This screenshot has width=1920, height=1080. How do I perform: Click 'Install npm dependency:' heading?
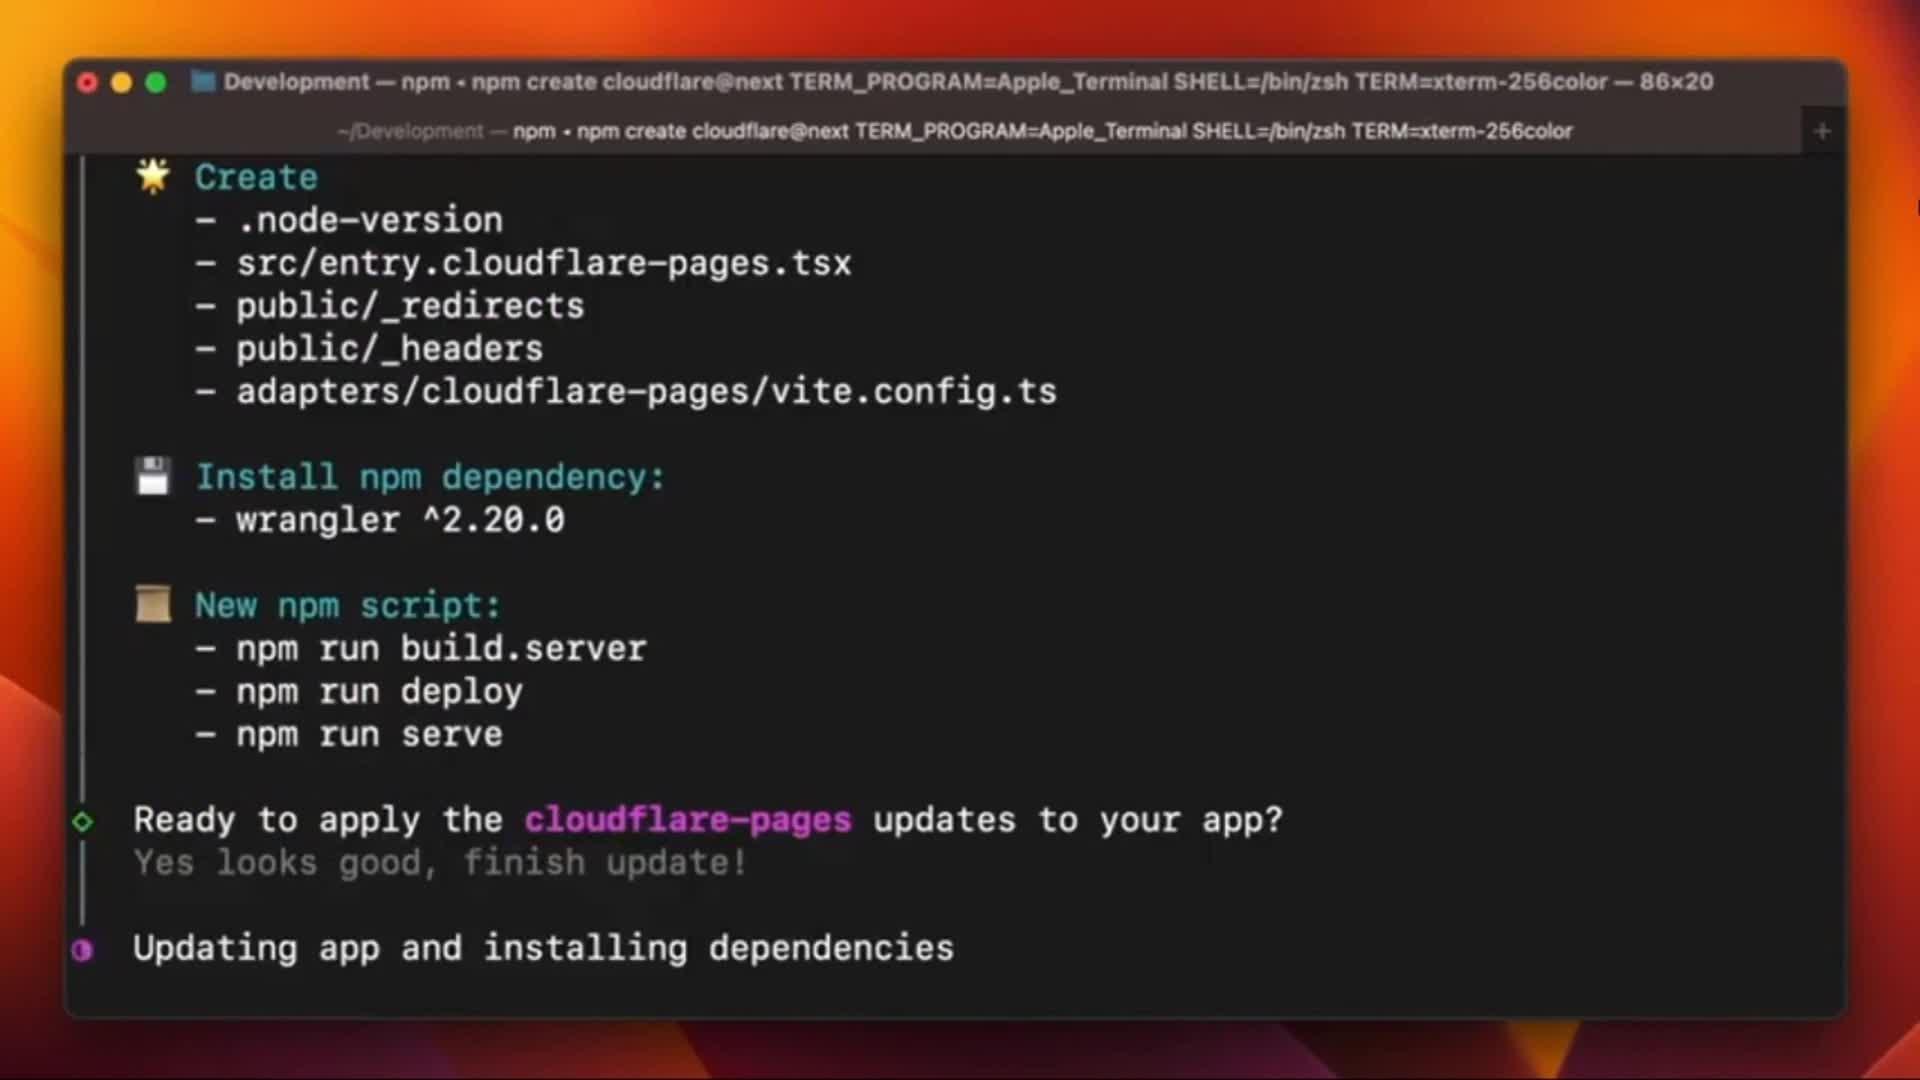coord(430,477)
